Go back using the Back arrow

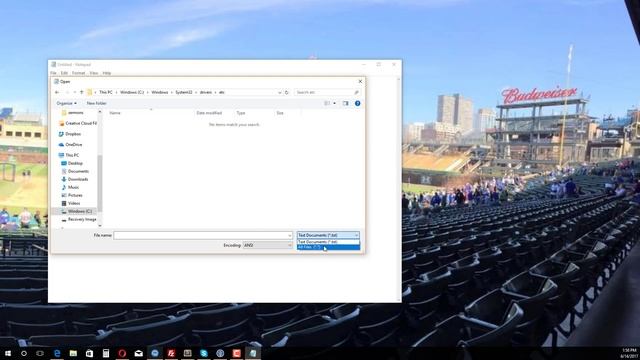[57, 93]
